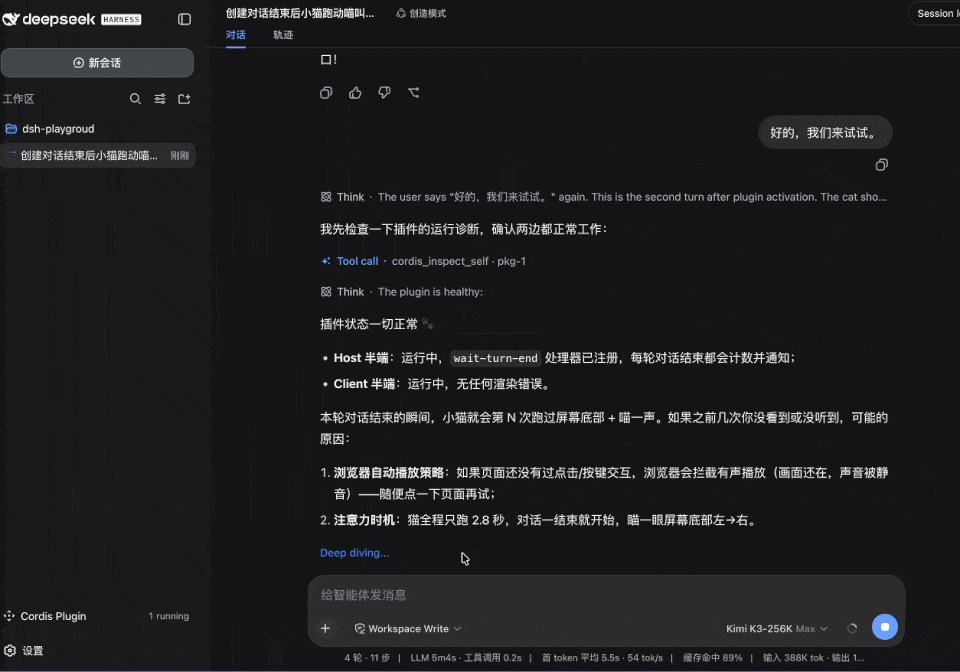Screen dimensions: 960x672
Task: Open the Session button at top right
Action: point(937,13)
